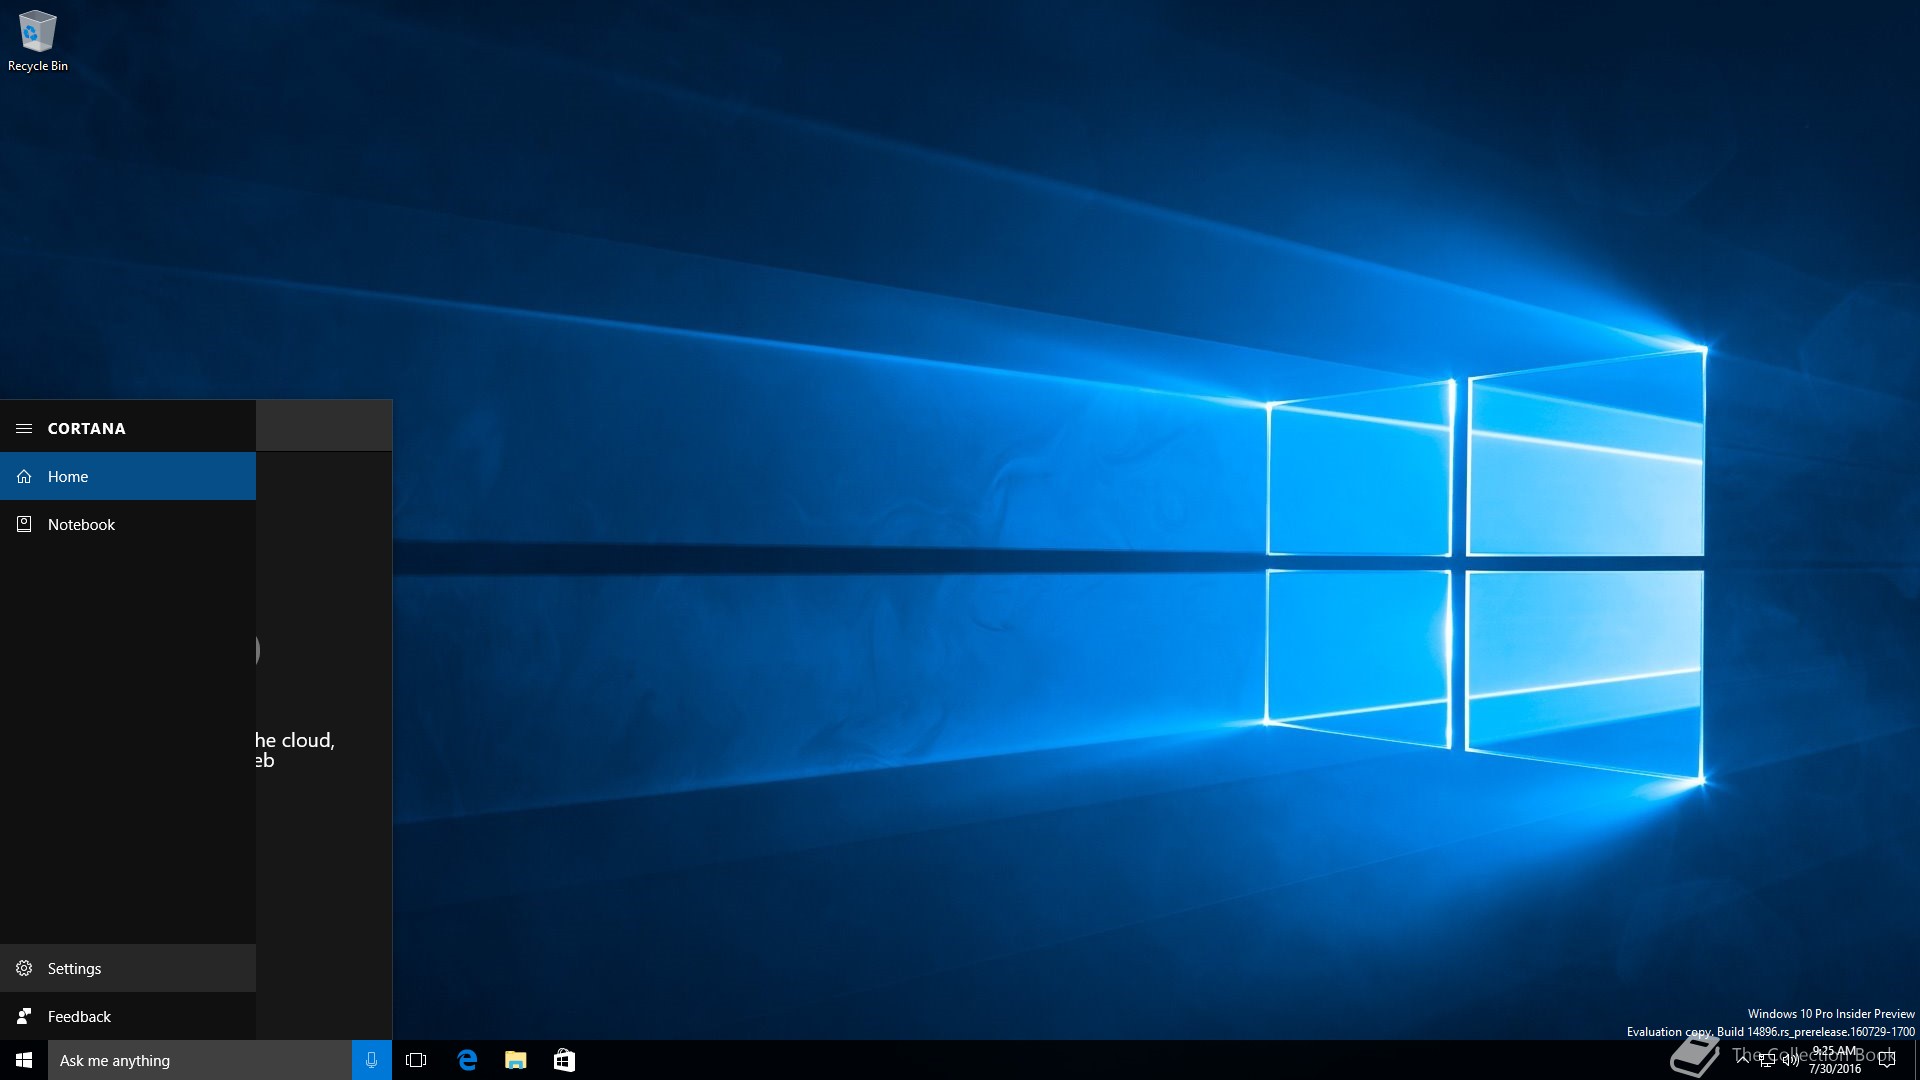Open the volume control tray icon
The image size is (1920, 1080).
tap(1791, 1060)
